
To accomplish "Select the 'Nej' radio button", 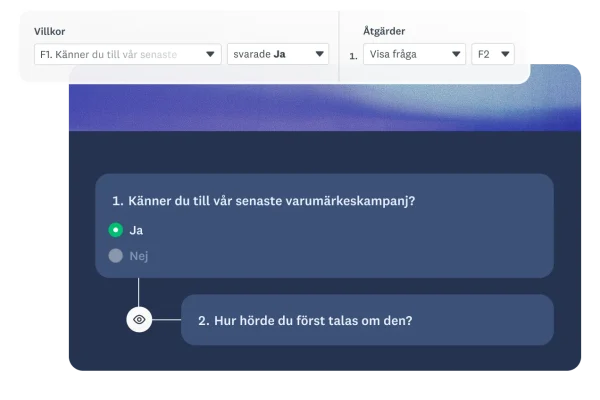I will tap(116, 256).
